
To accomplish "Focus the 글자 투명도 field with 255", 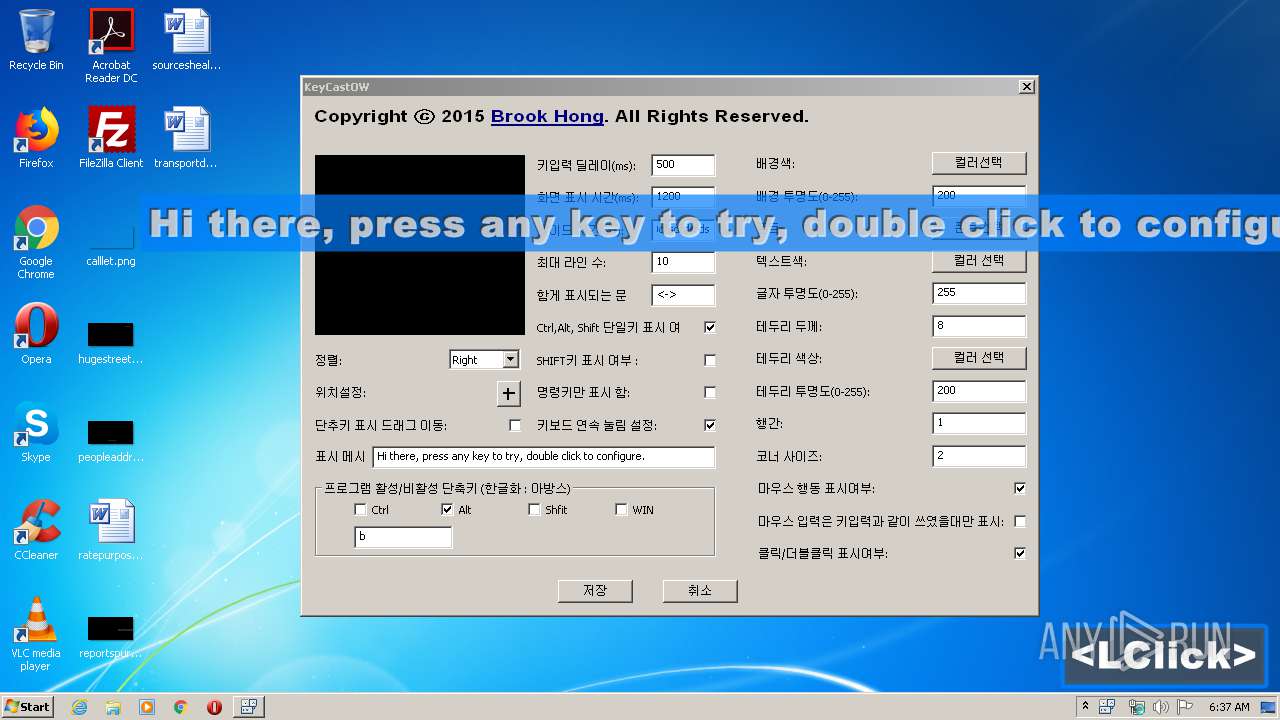I will click(979, 293).
